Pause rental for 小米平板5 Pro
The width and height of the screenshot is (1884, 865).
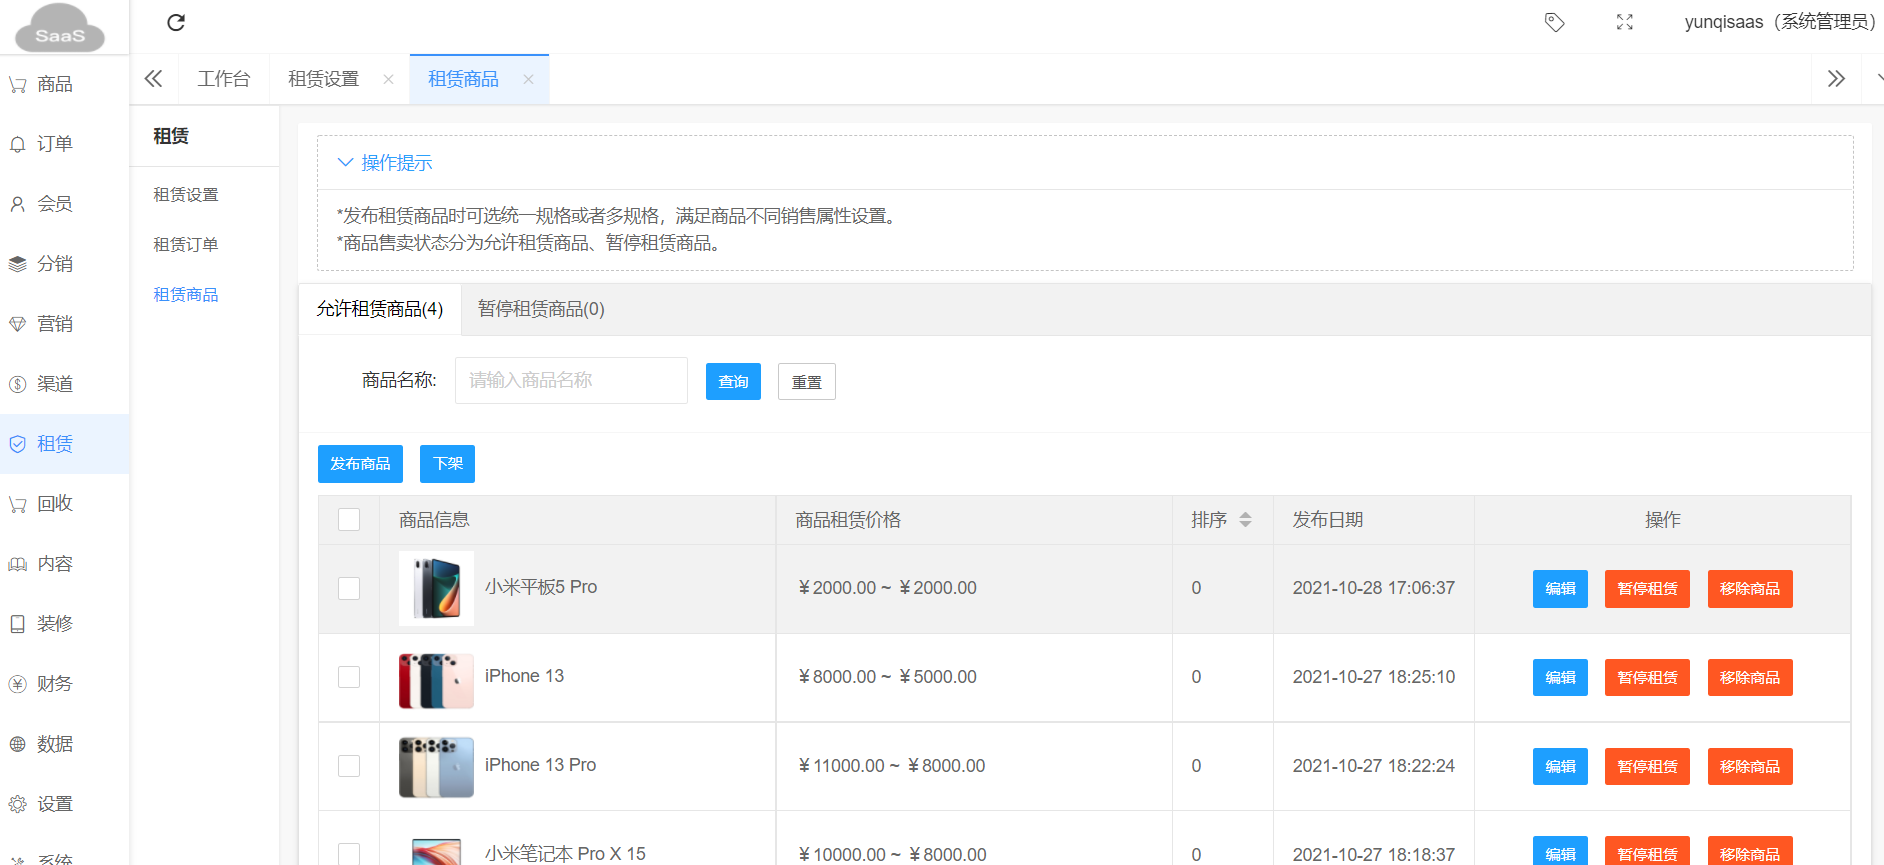point(1647,589)
